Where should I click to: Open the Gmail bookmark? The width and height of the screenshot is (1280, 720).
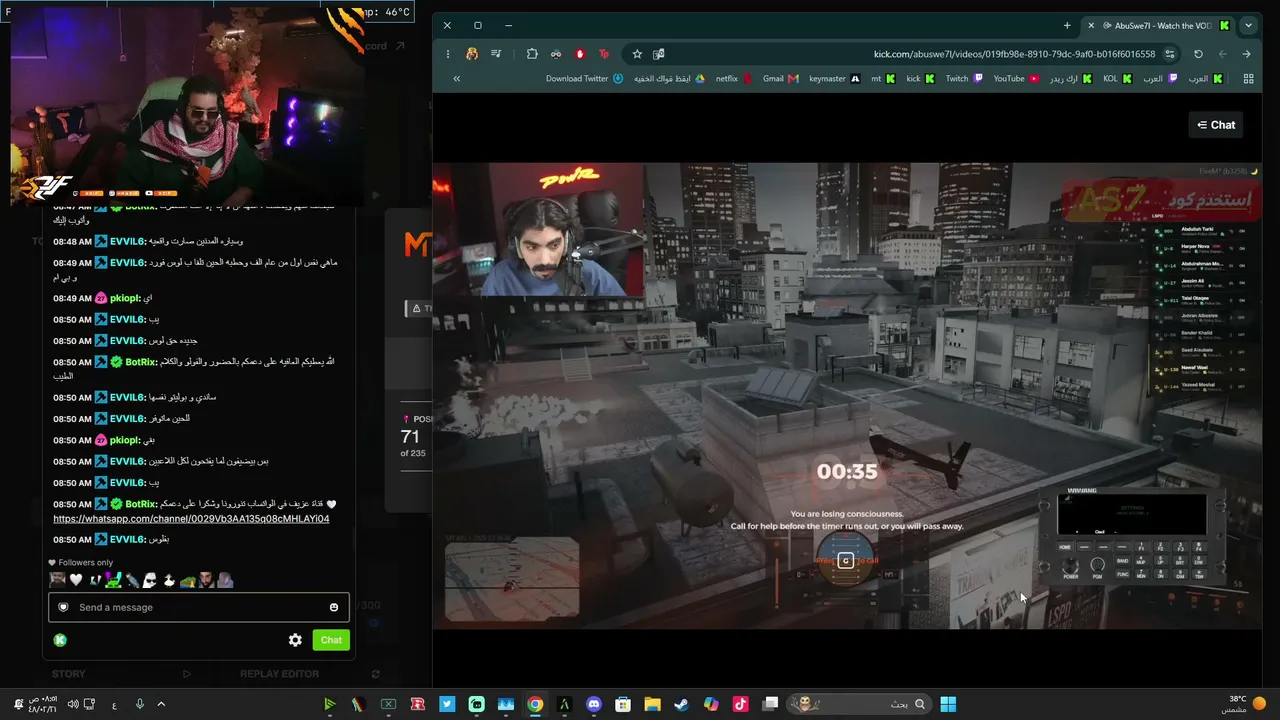tap(781, 79)
